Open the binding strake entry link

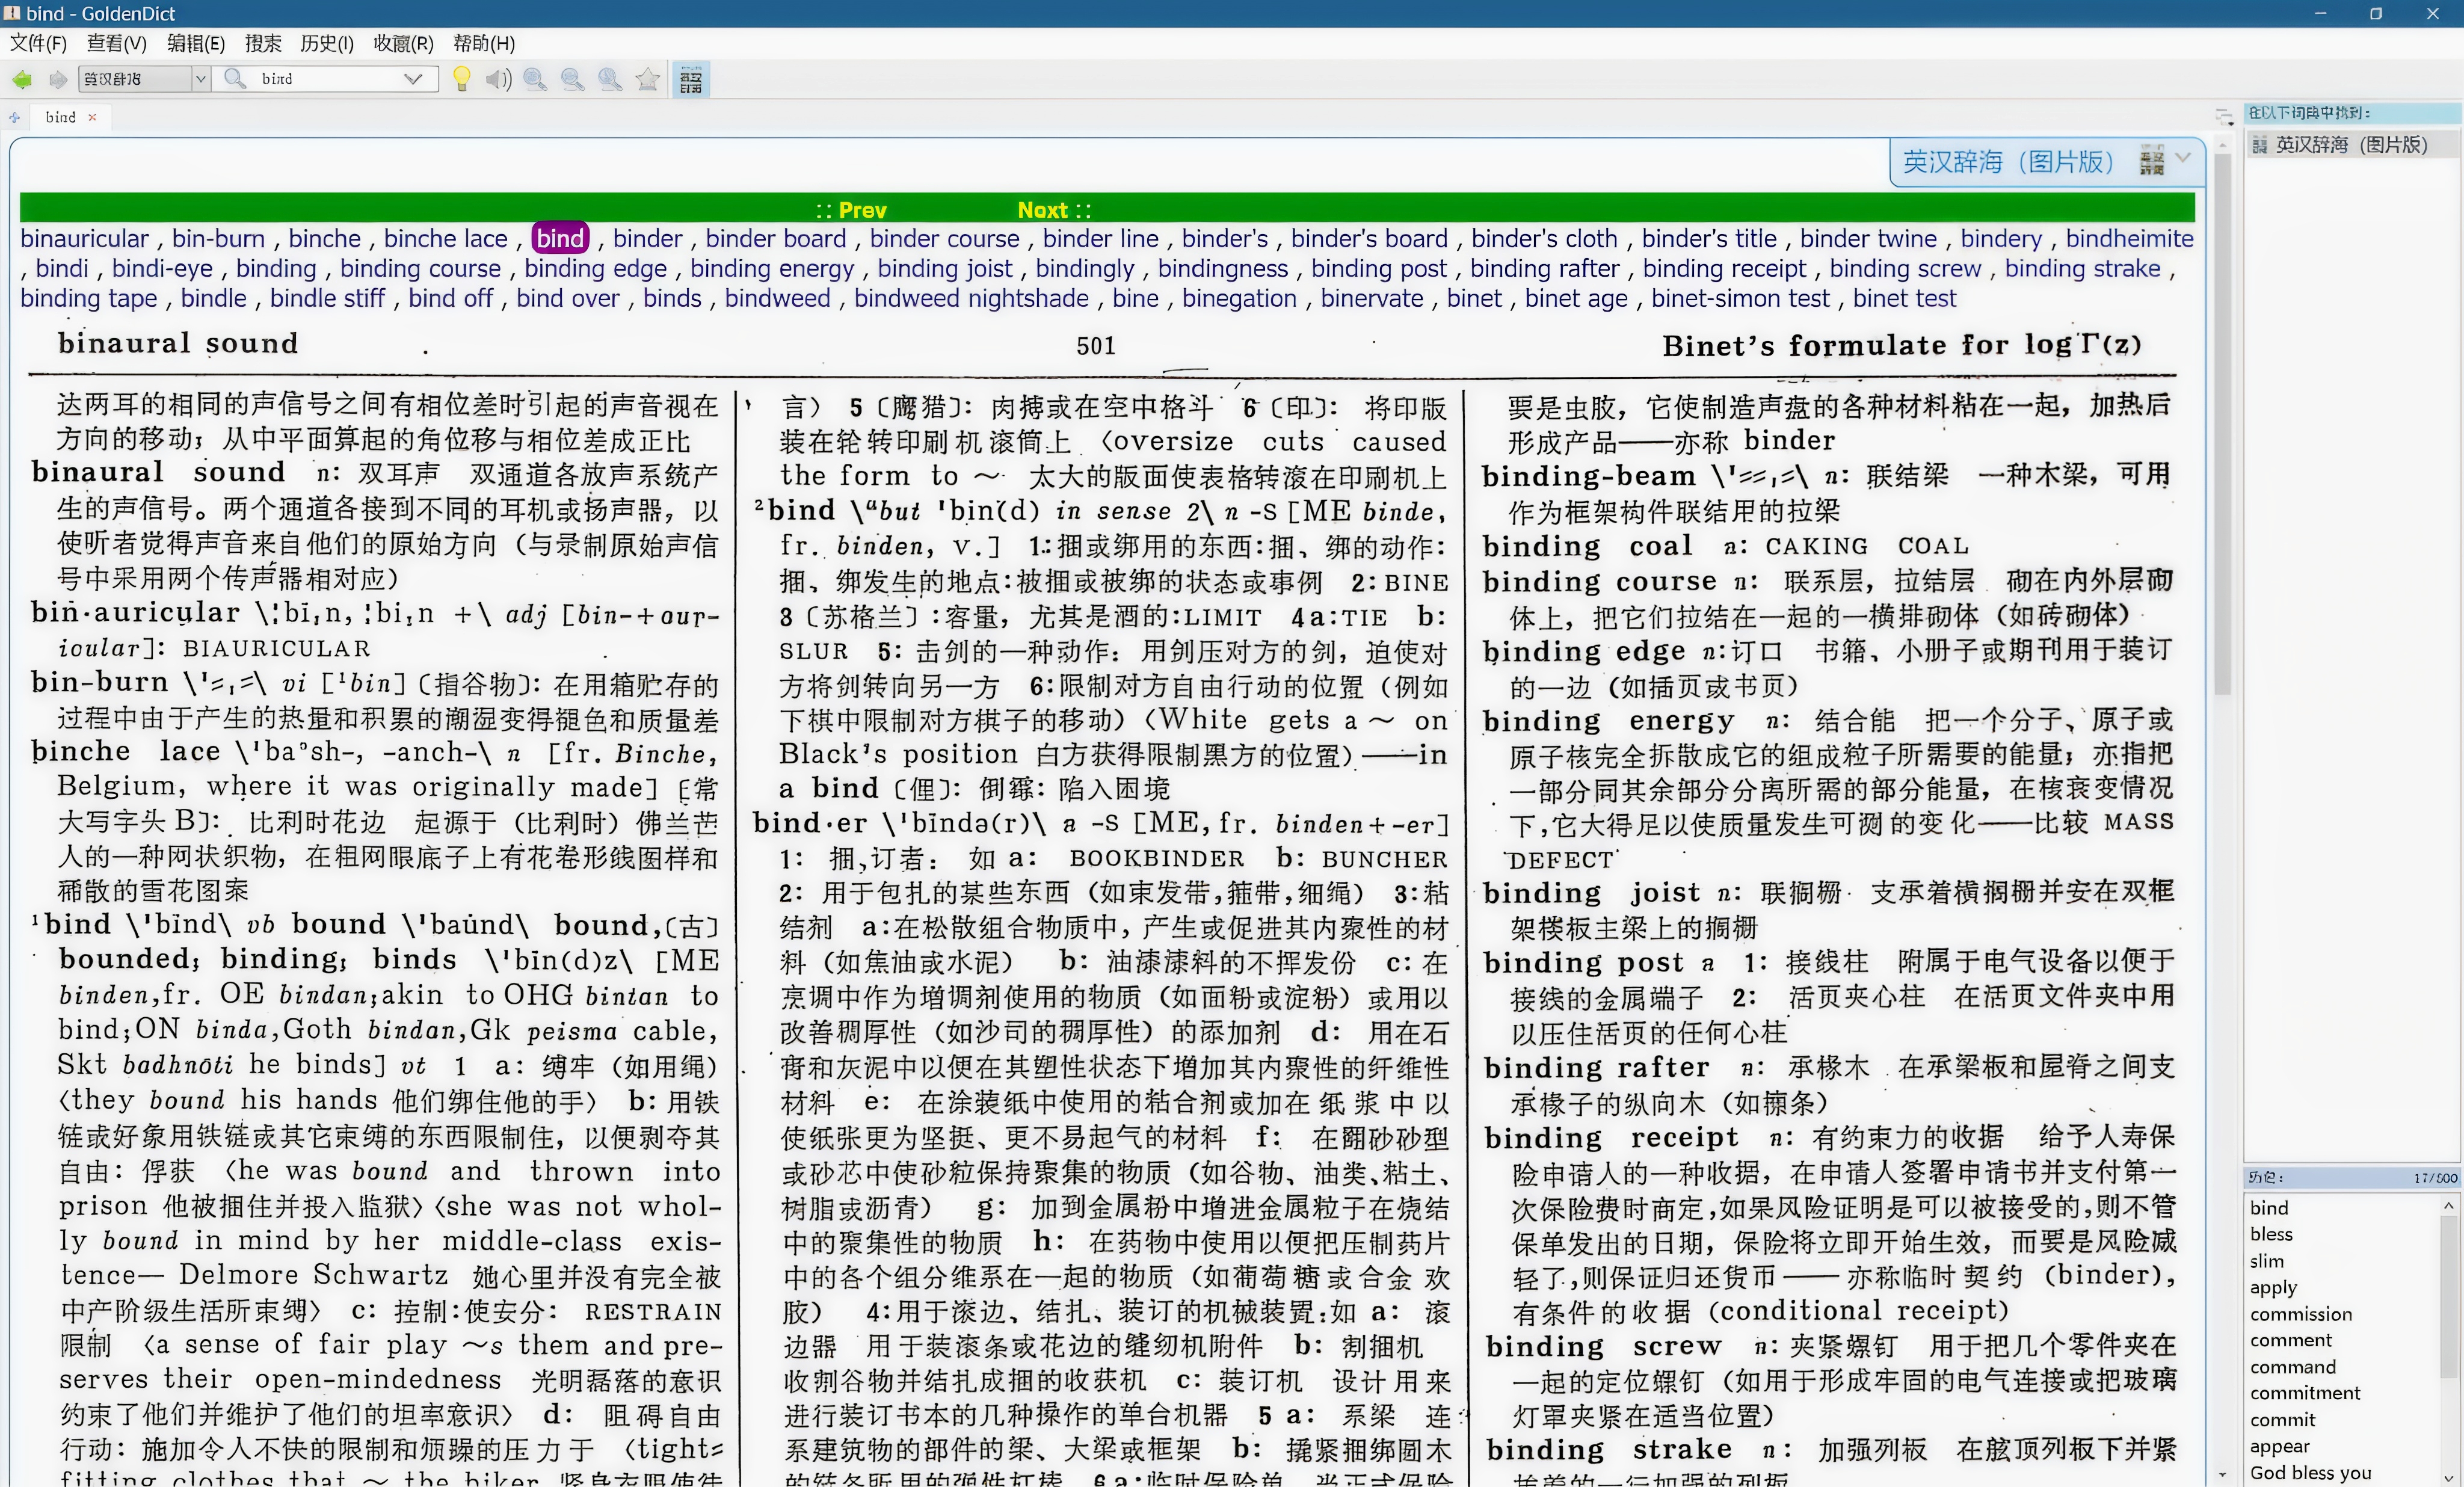(2083, 269)
